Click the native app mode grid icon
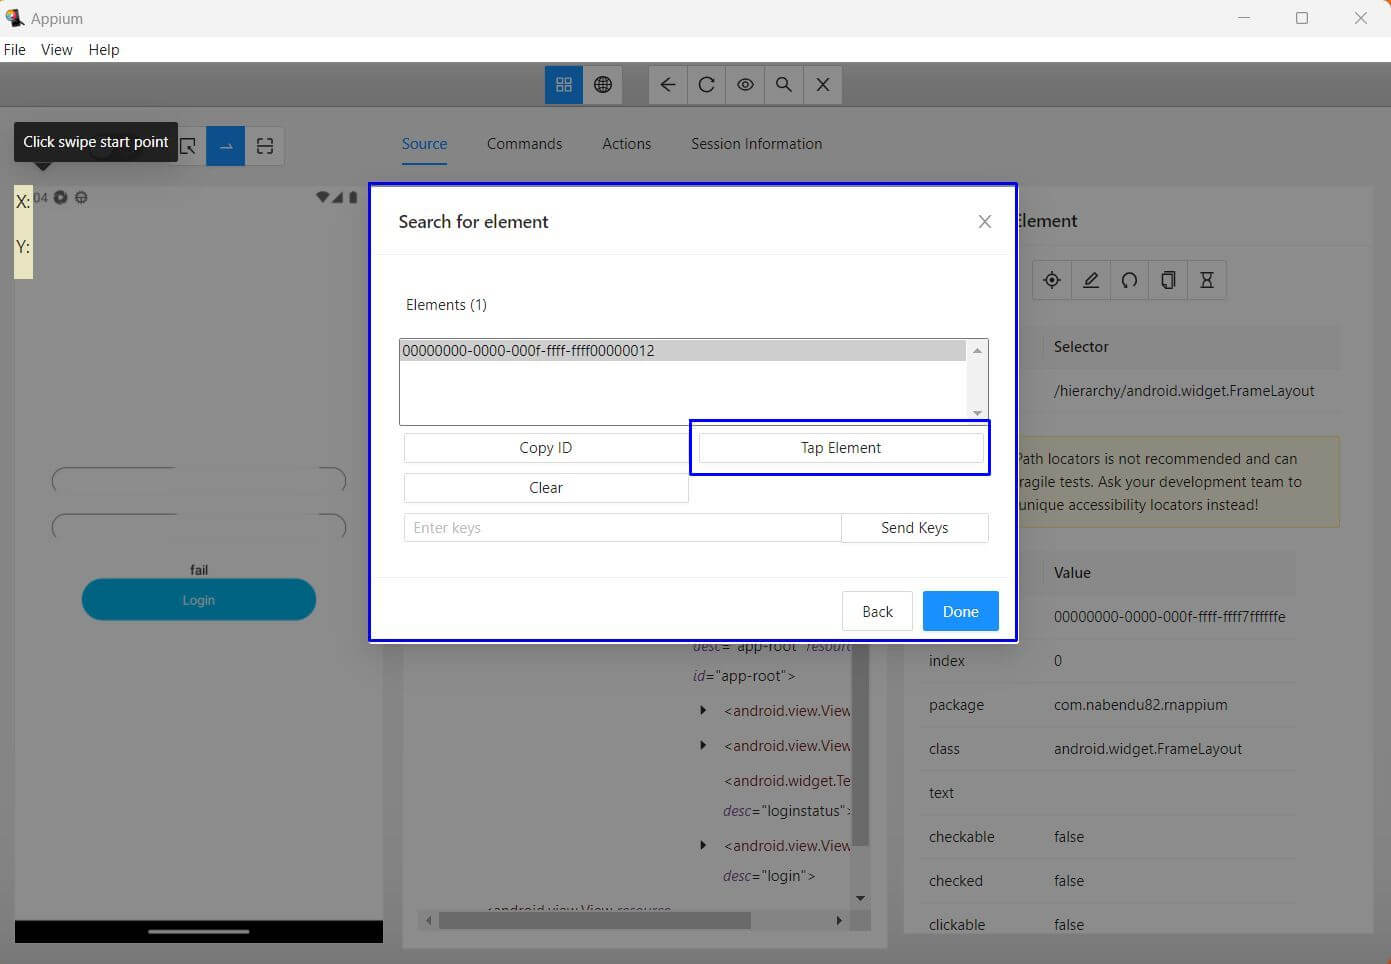 [x=563, y=85]
